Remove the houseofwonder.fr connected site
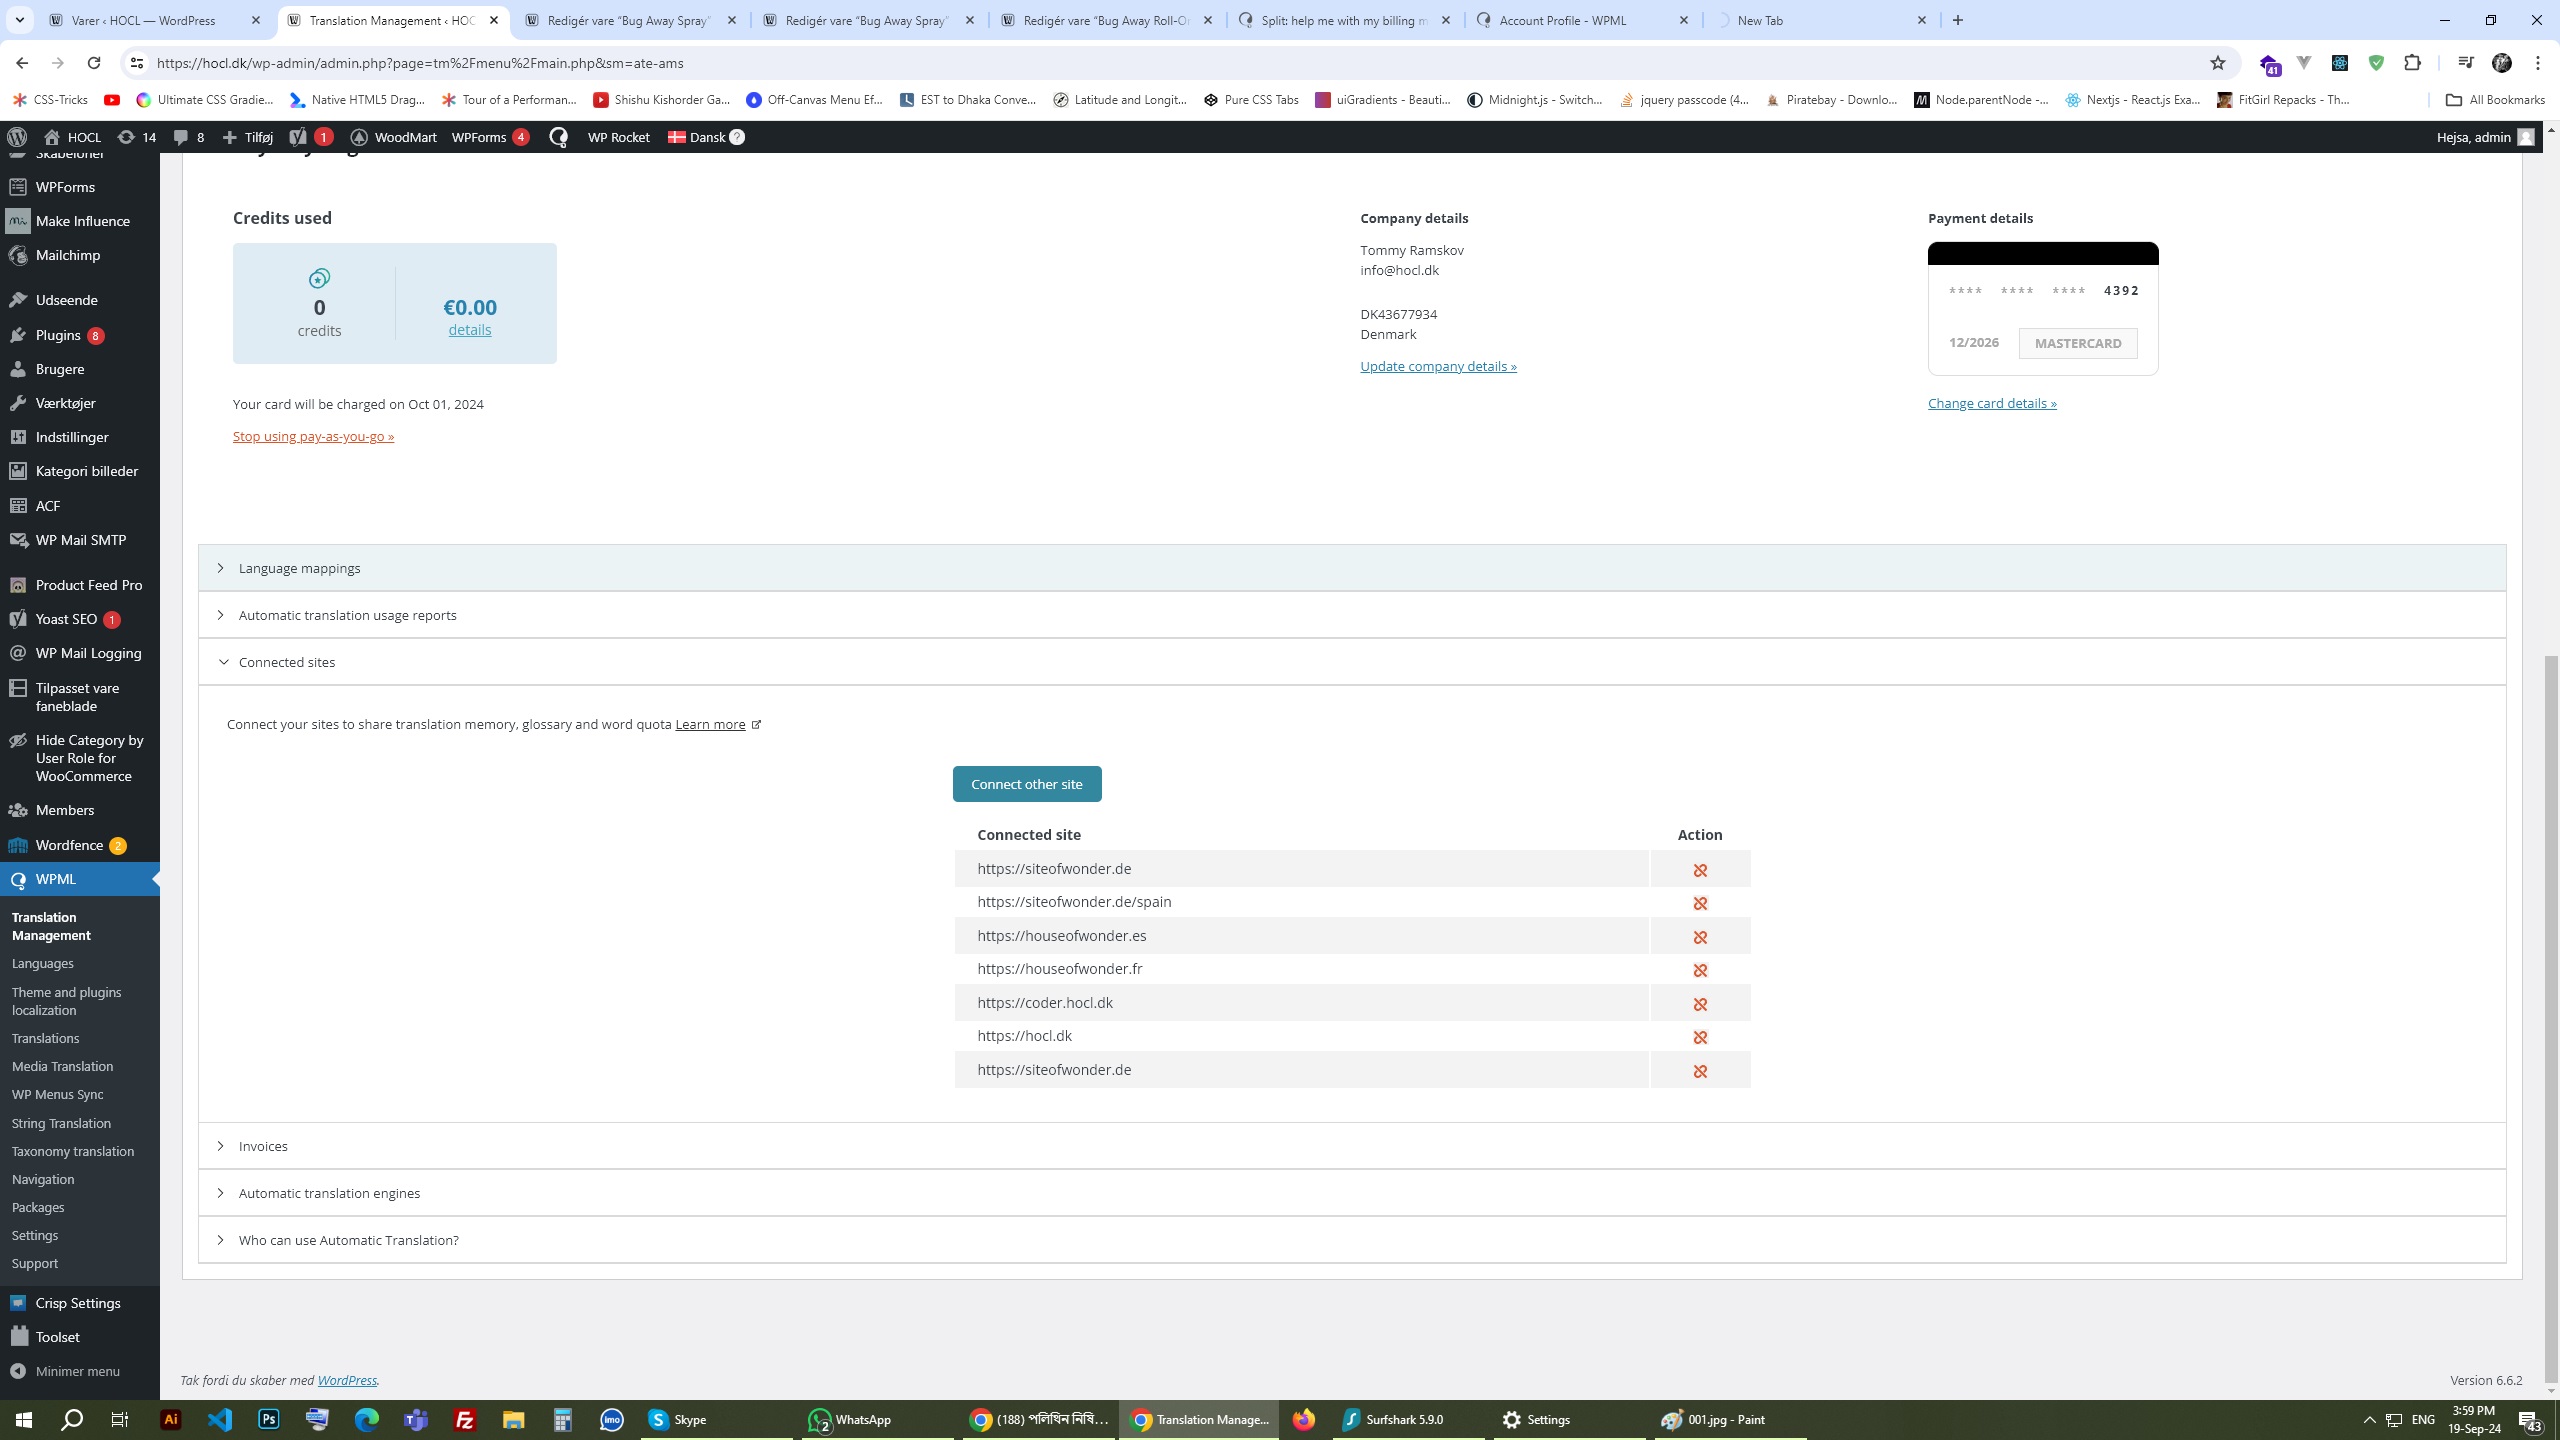2560x1440 pixels. (1700, 970)
